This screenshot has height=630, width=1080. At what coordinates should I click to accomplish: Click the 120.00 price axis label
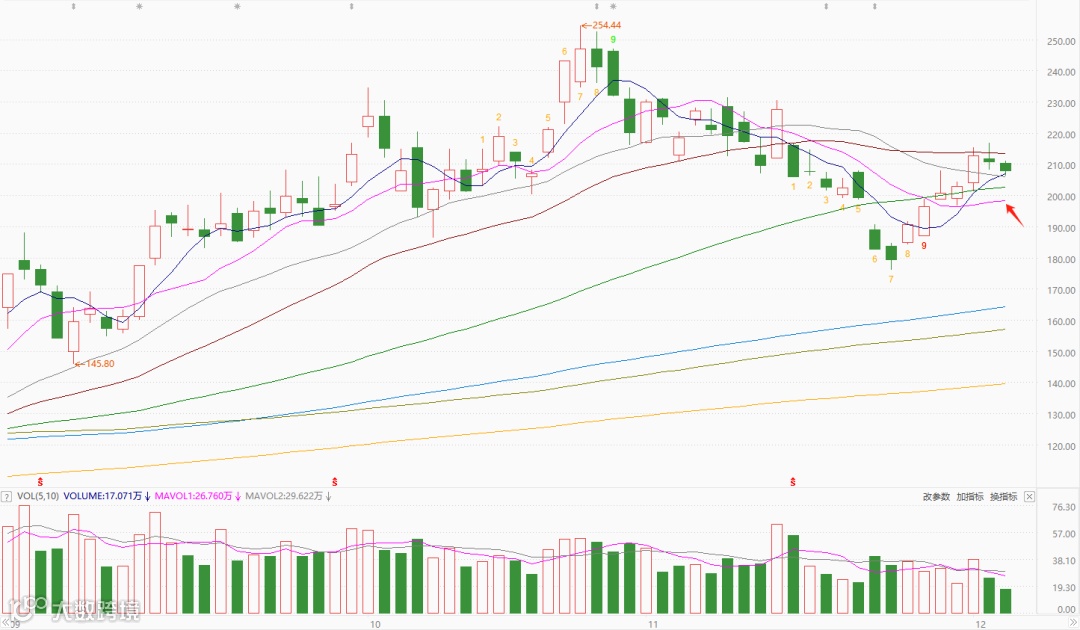point(1061,446)
